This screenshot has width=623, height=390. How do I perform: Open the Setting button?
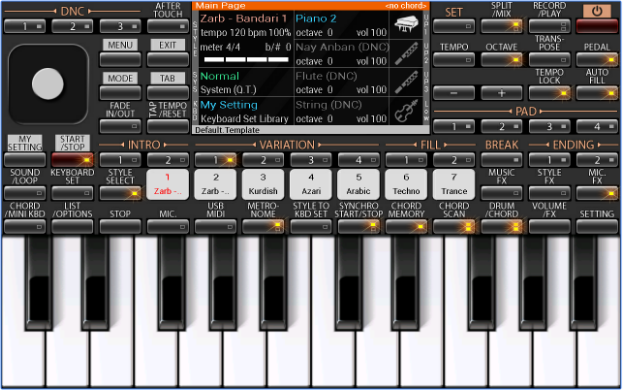(597, 227)
